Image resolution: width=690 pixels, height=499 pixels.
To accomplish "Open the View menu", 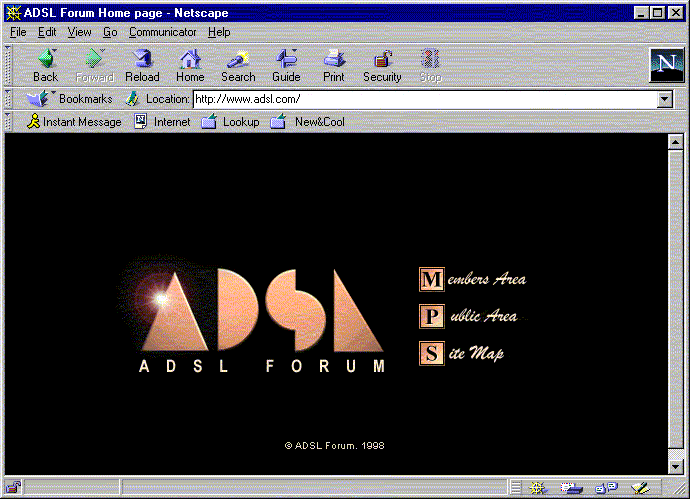I will [x=79, y=32].
